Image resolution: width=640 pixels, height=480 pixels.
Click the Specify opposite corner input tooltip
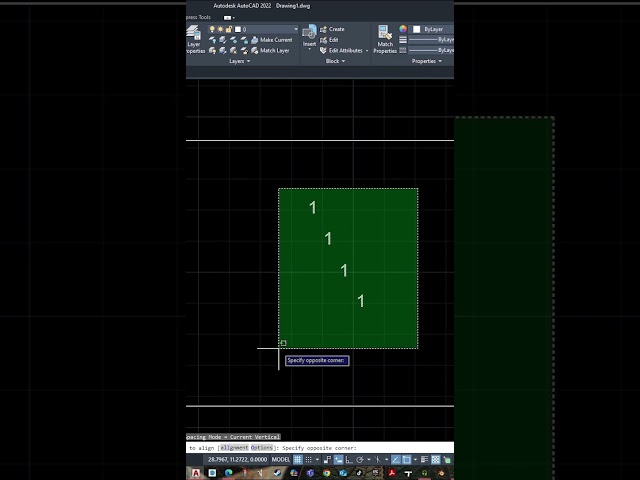(317, 360)
